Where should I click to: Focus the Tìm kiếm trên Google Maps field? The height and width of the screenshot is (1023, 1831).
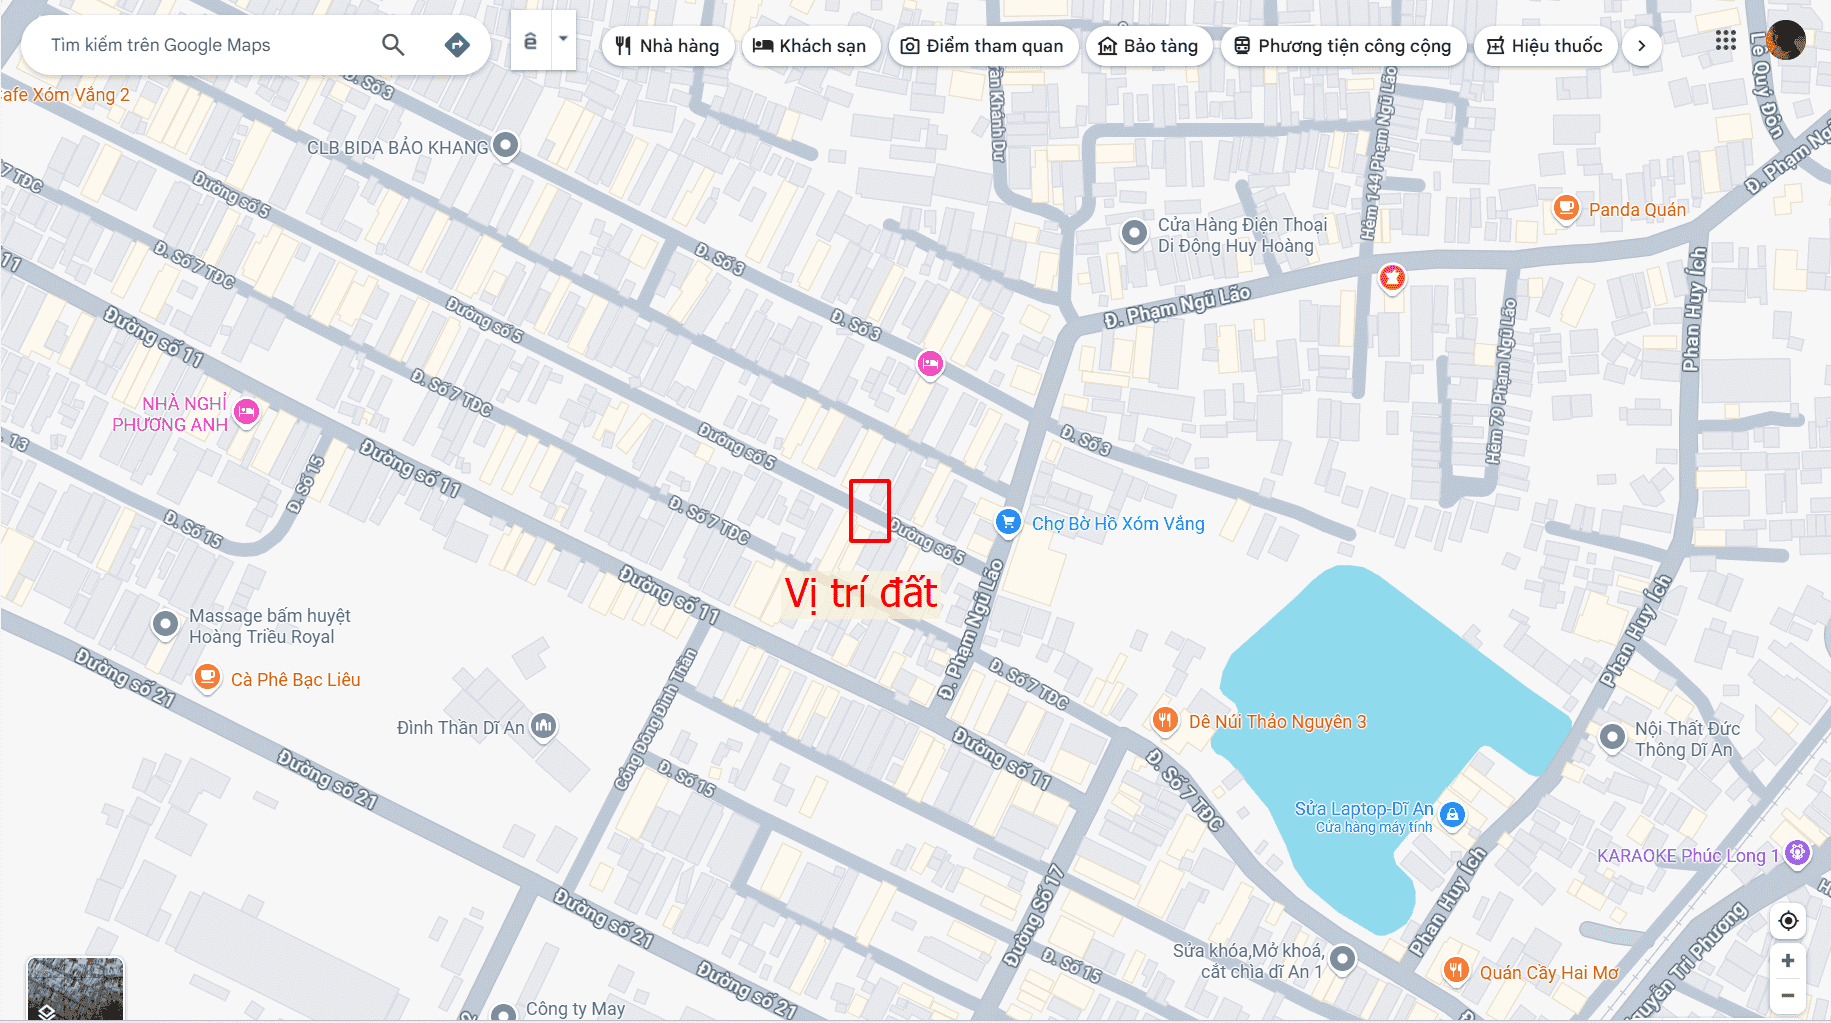[x=205, y=45]
